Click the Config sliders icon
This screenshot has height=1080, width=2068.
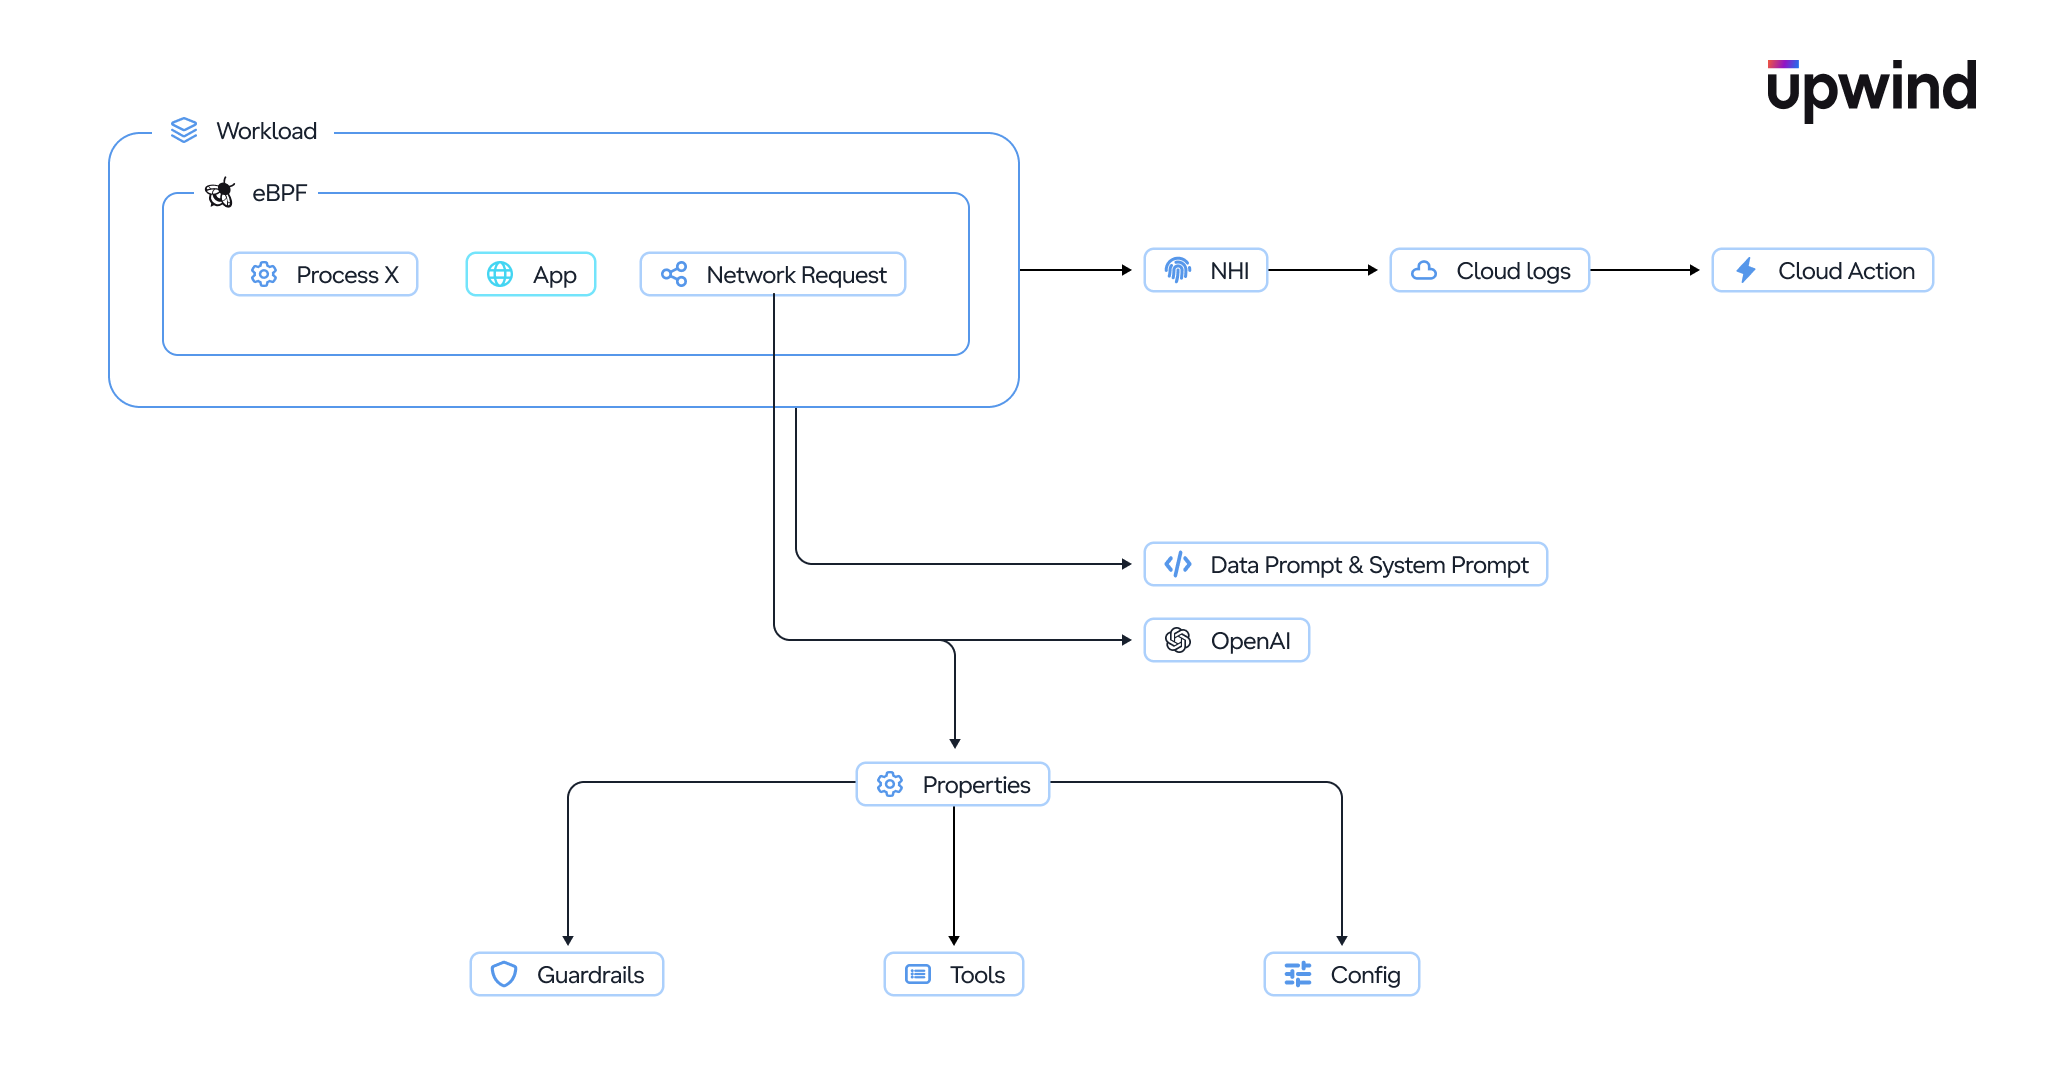(x=1298, y=974)
